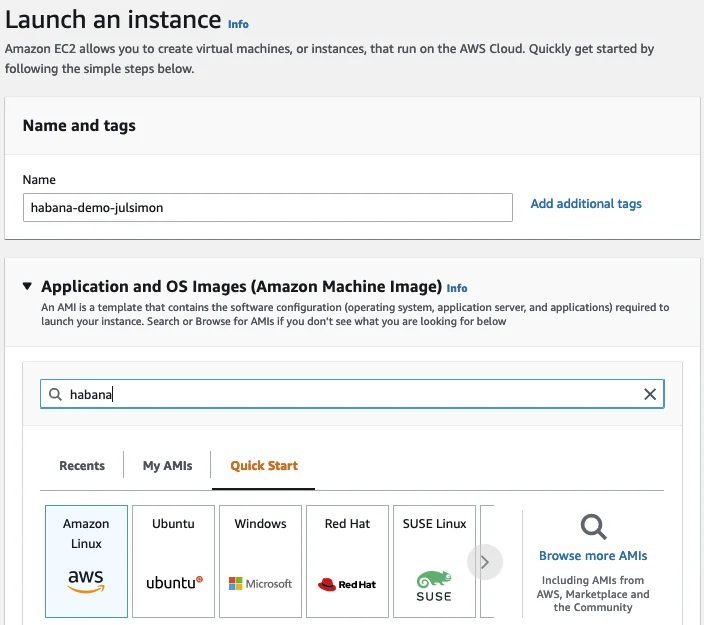The width and height of the screenshot is (704, 625).
Task: Click the magnifier icon in AMI search
Action: click(x=55, y=394)
